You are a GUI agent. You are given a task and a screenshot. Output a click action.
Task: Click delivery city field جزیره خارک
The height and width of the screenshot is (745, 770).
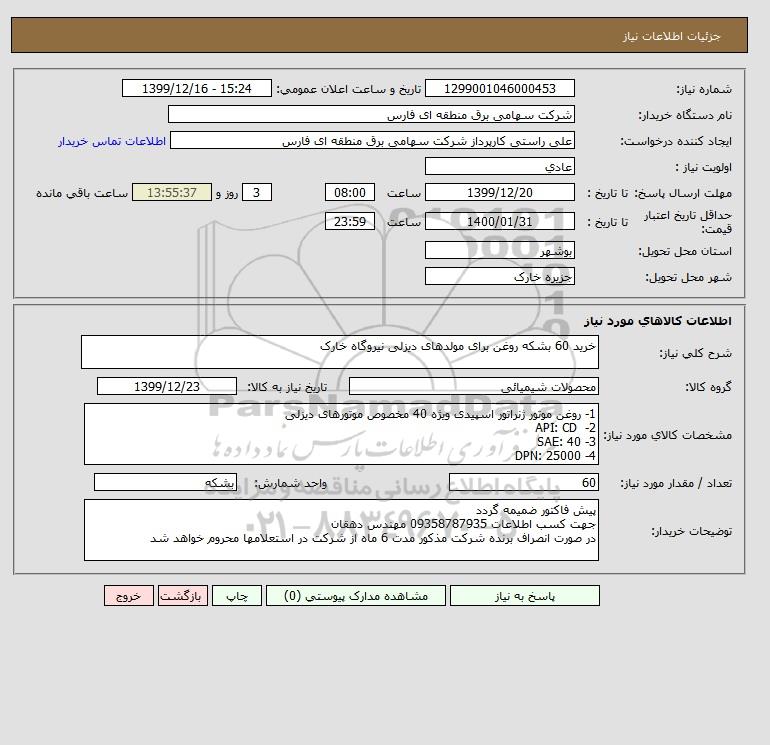tap(499, 276)
